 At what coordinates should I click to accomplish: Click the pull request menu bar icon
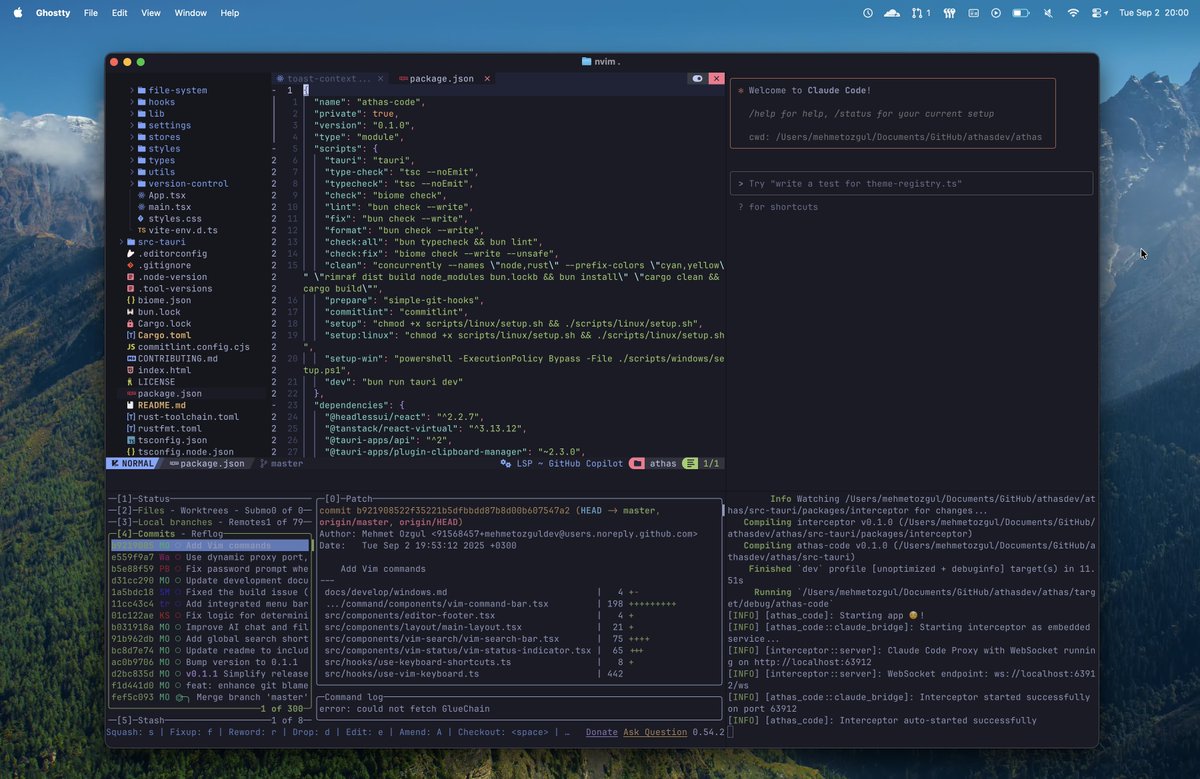(x=921, y=13)
